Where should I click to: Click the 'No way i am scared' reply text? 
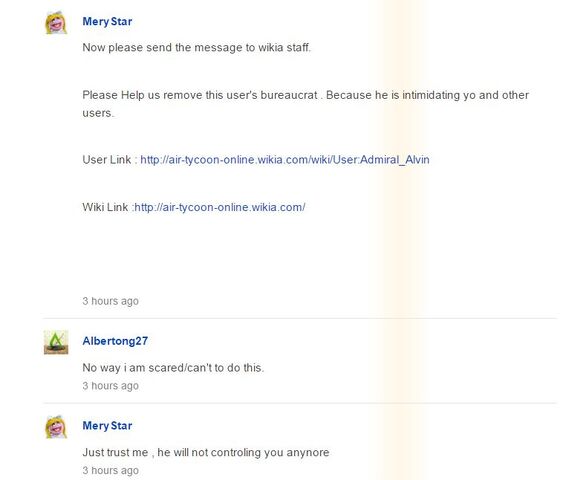tap(173, 368)
